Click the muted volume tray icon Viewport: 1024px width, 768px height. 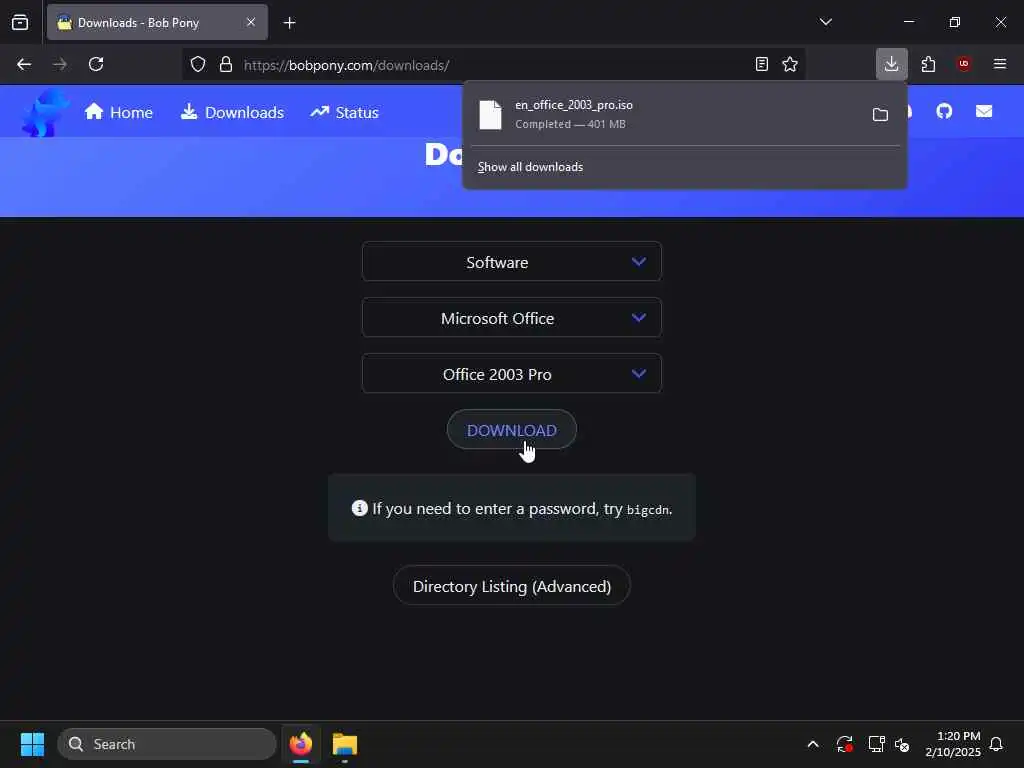[903, 744]
